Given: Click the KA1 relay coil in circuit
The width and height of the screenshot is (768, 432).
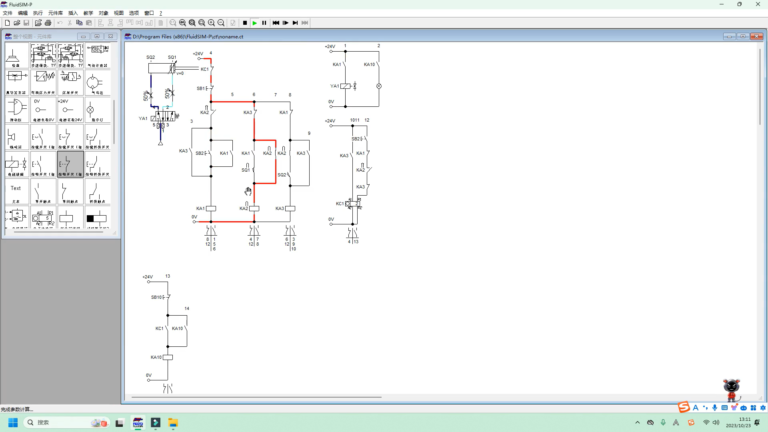Looking at the screenshot, I should (x=211, y=208).
